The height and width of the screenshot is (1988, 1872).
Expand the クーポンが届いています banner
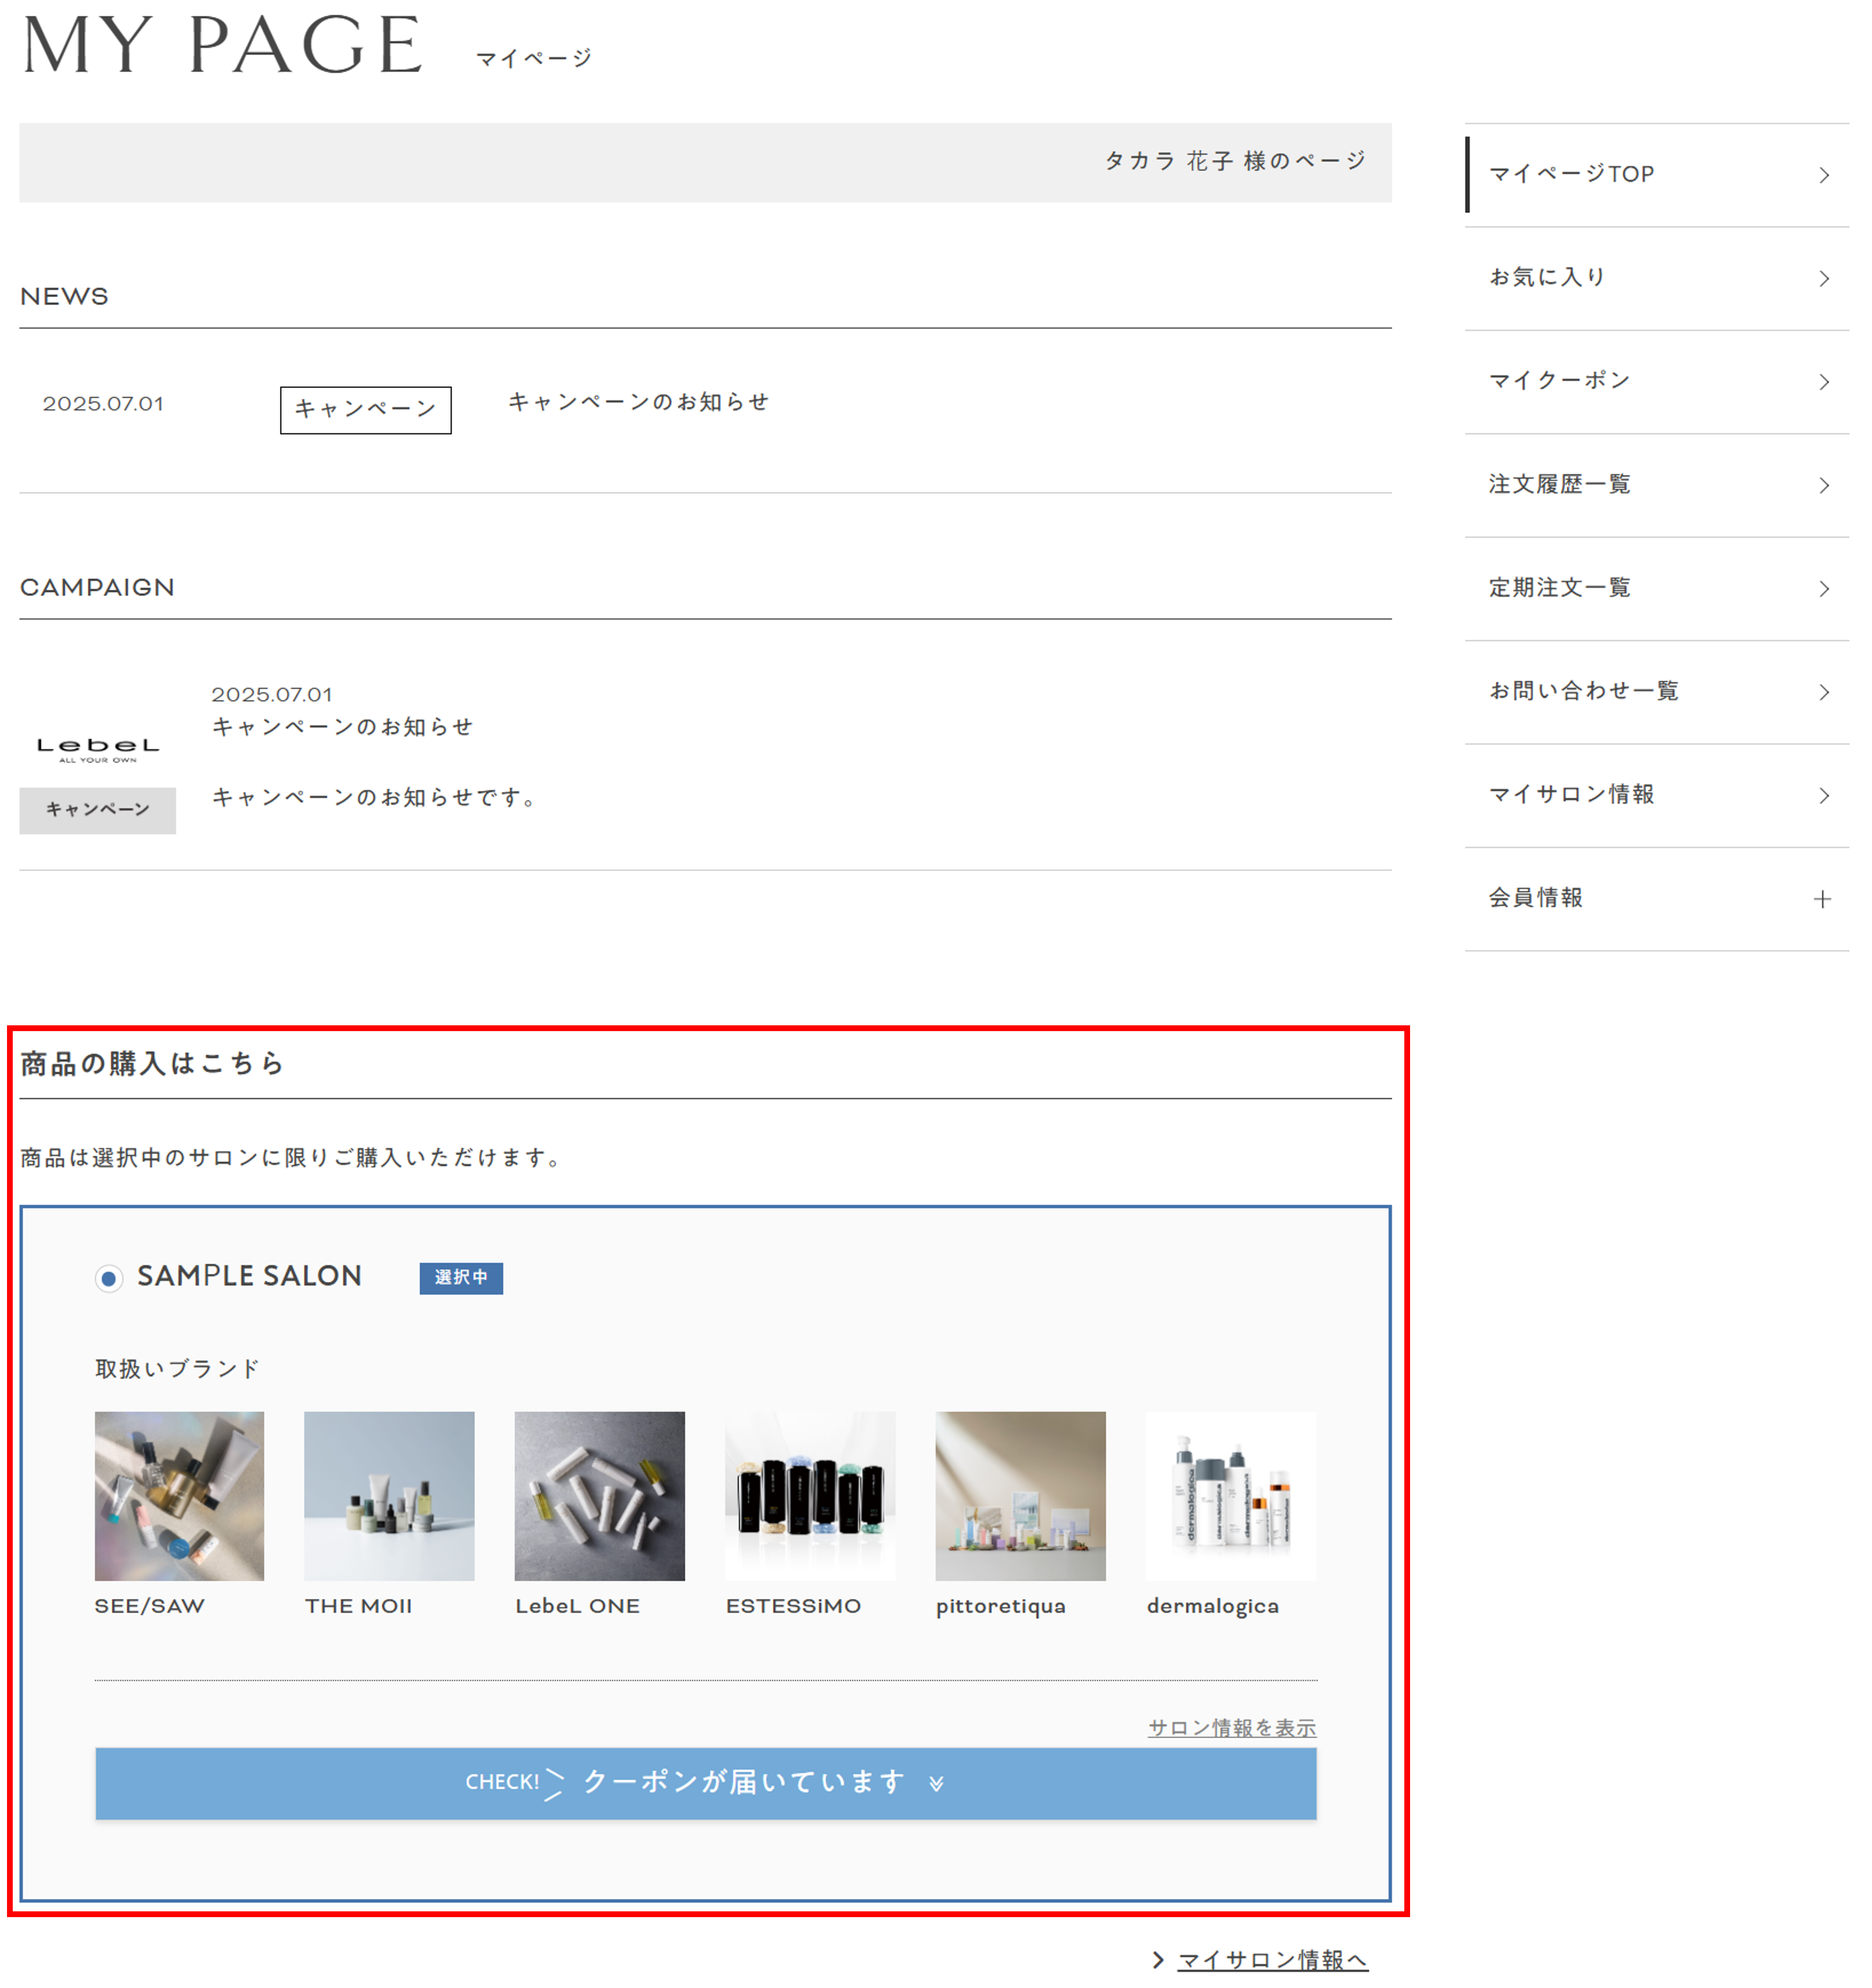click(x=705, y=1783)
